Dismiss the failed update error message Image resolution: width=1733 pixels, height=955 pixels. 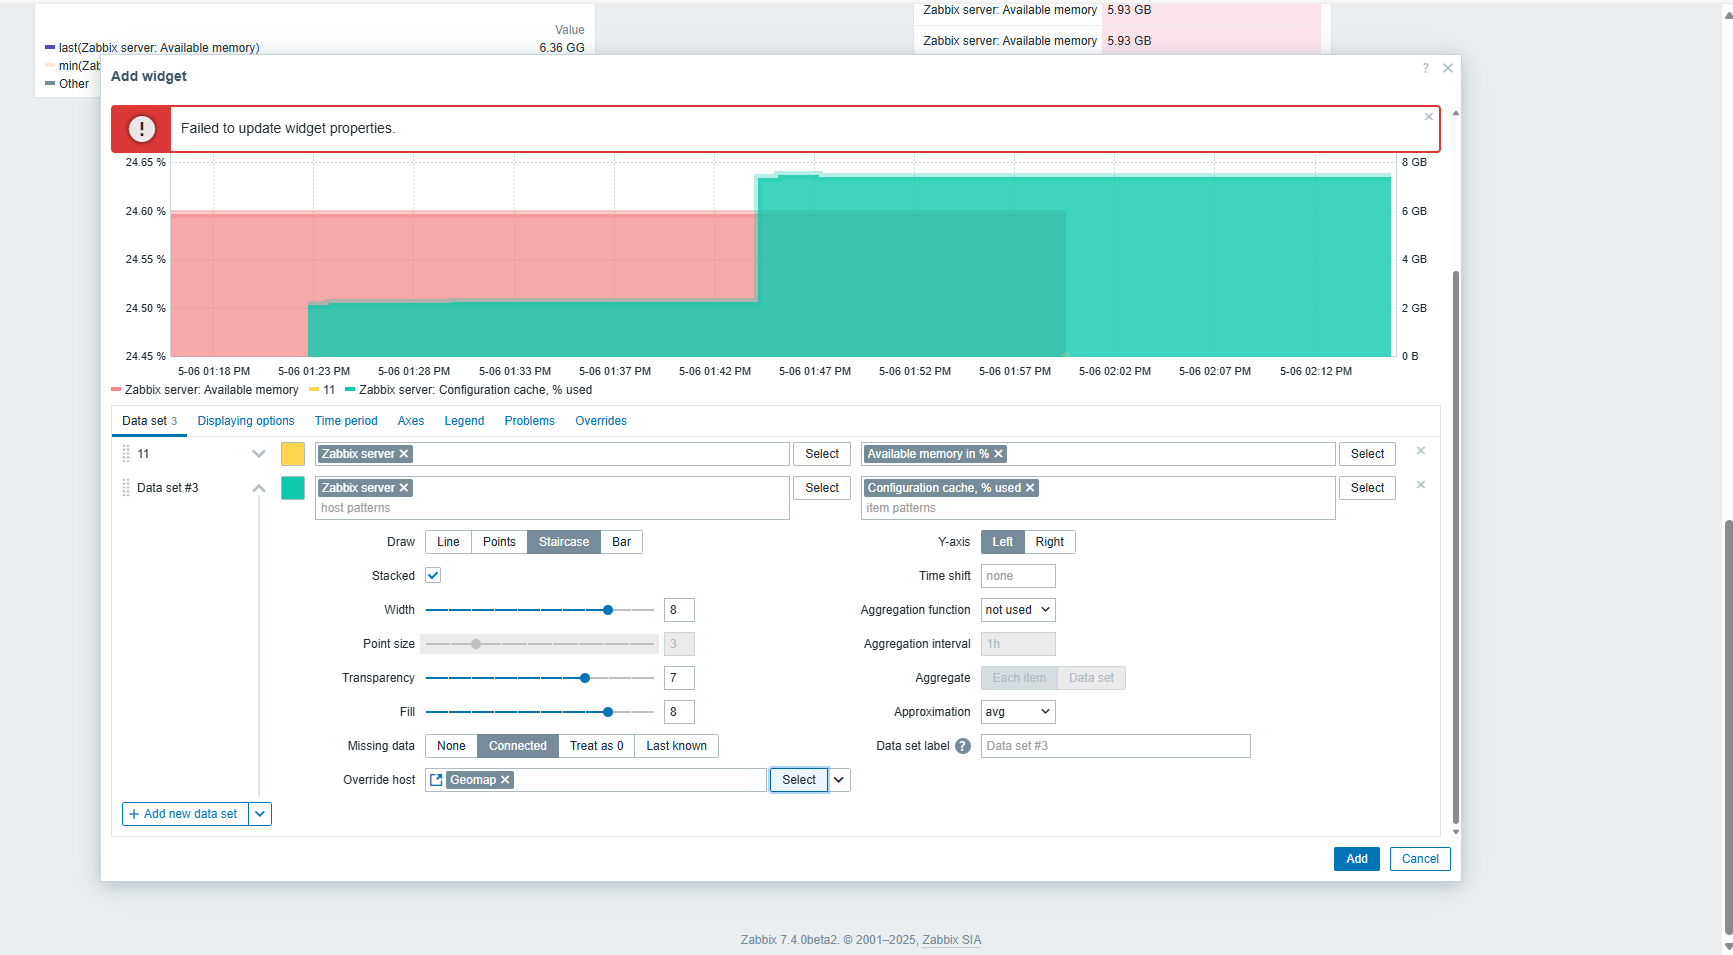click(1429, 117)
